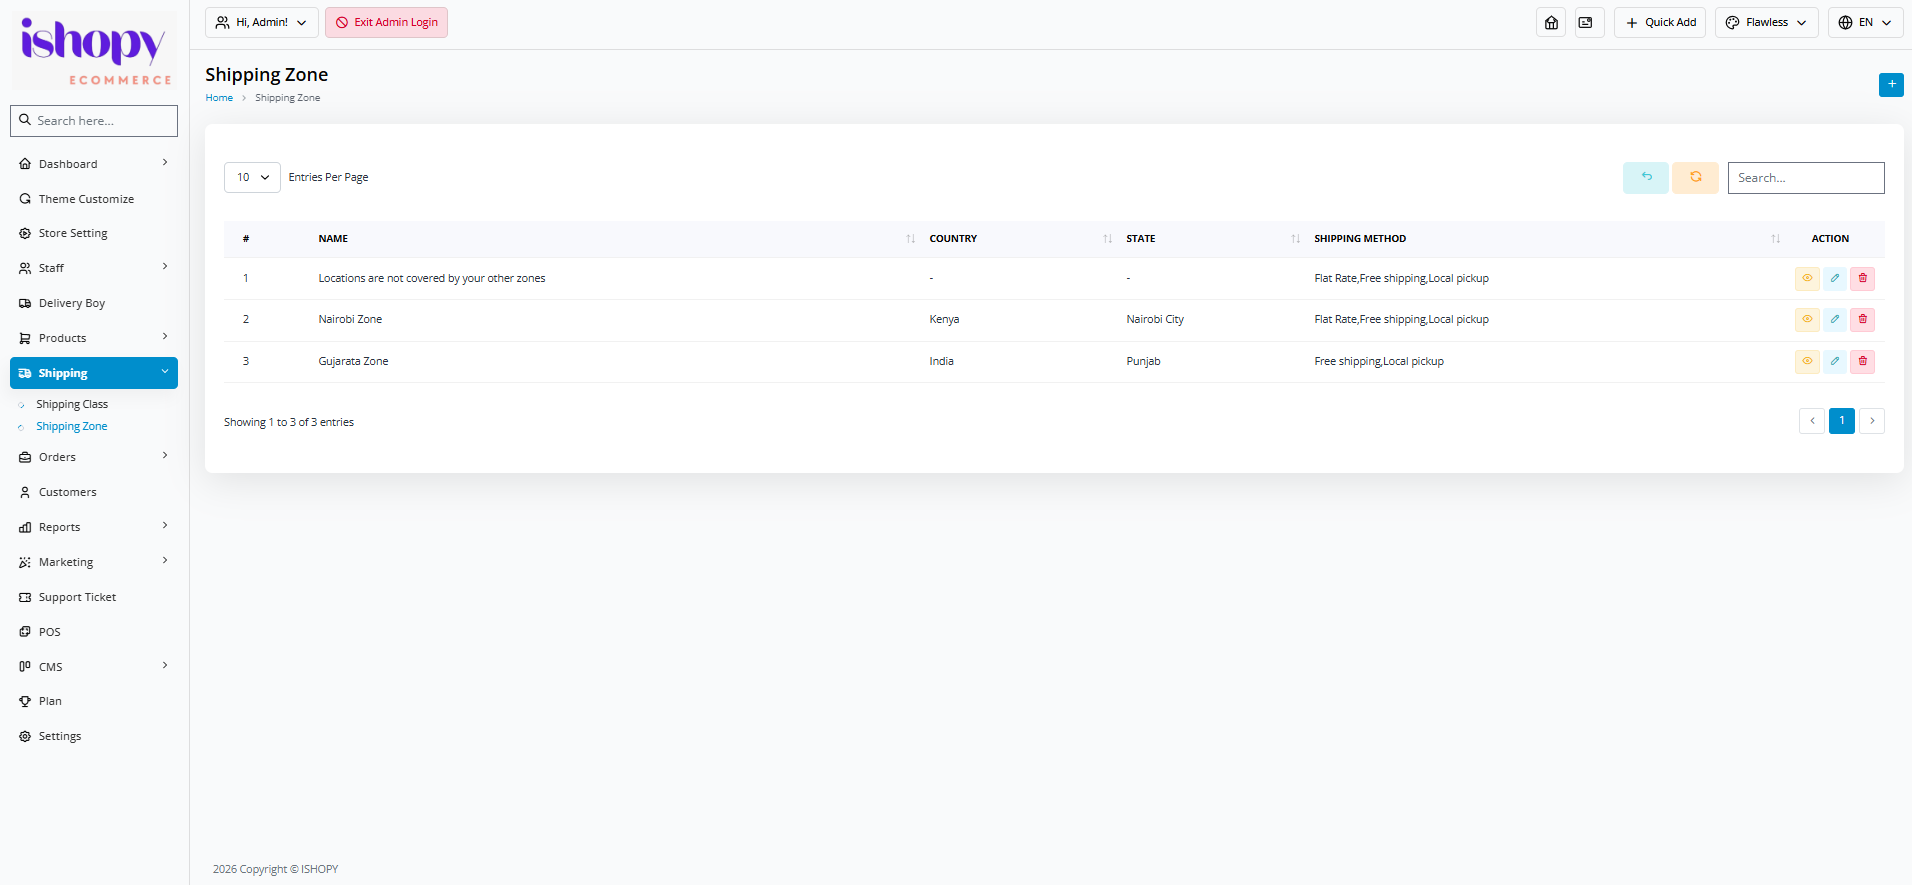Image resolution: width=1912 pixels, height=885 pixels.
Task: Edit the Nairobi Zone entry
Action: pyautogui.click(x=1834, y=320)
